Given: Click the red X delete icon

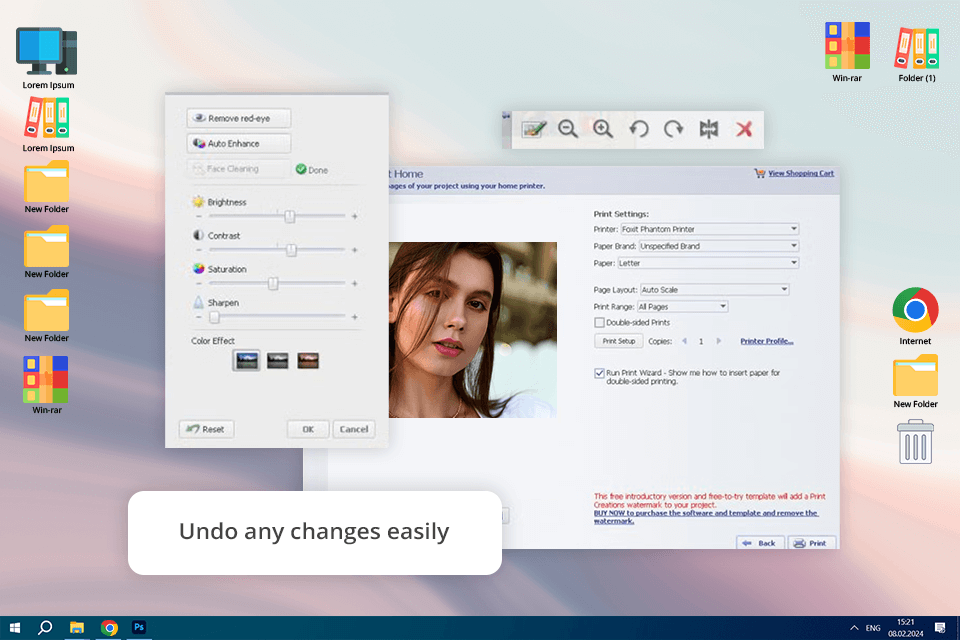Looking at the screenshot, I should pos(744,129).
